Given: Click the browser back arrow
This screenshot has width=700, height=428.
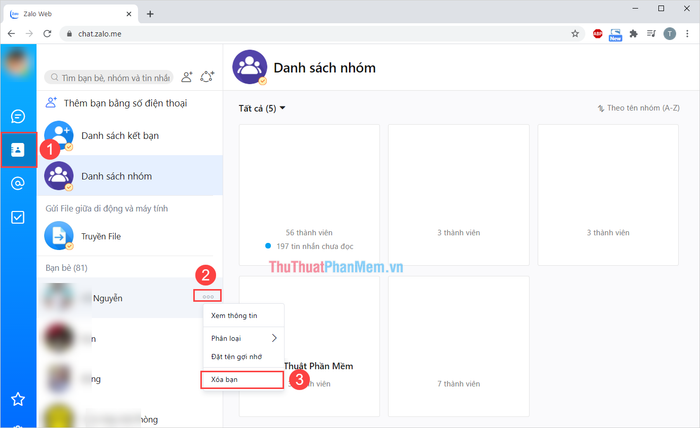Looking at the screenshot, I should (12, 33).
